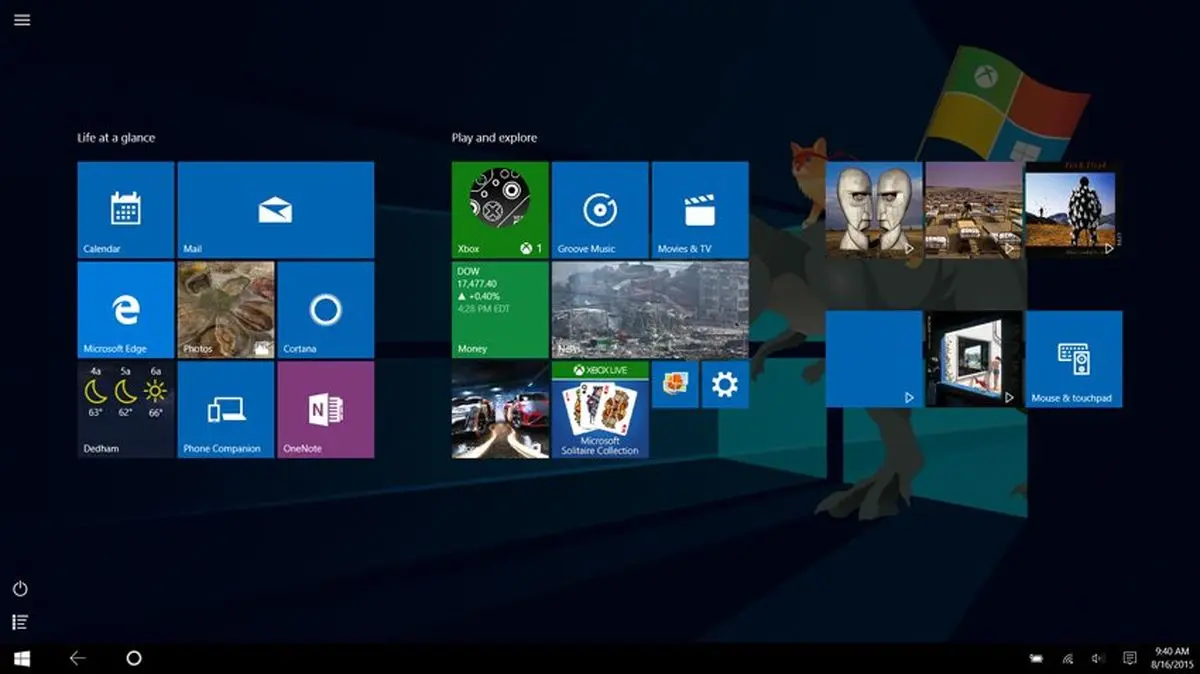Open the Movies & TV tile
This screenshot has width=1200, height=674.
coord(700,210)
